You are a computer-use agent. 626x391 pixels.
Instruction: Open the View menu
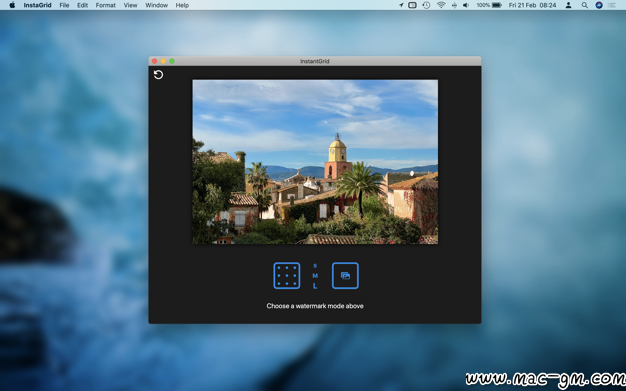point(130,5)
